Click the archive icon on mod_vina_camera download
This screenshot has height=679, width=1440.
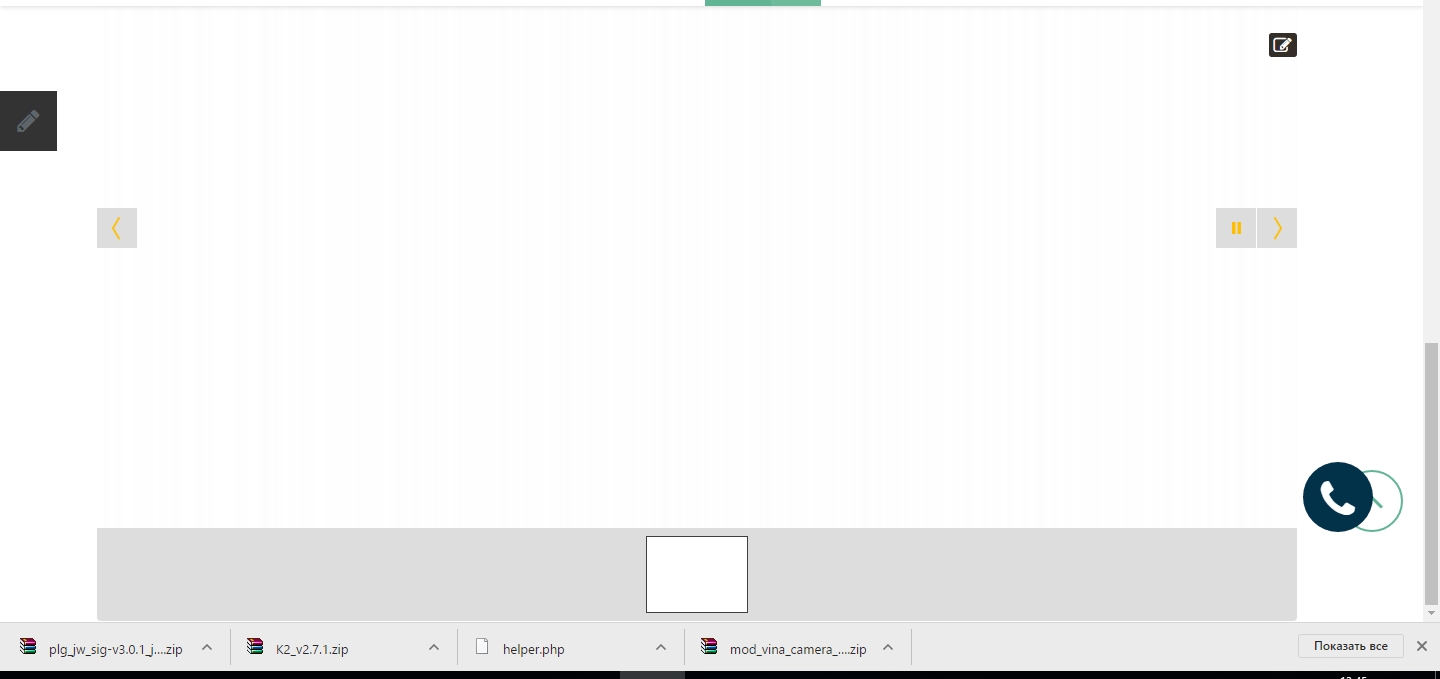(x=710, y=647)
